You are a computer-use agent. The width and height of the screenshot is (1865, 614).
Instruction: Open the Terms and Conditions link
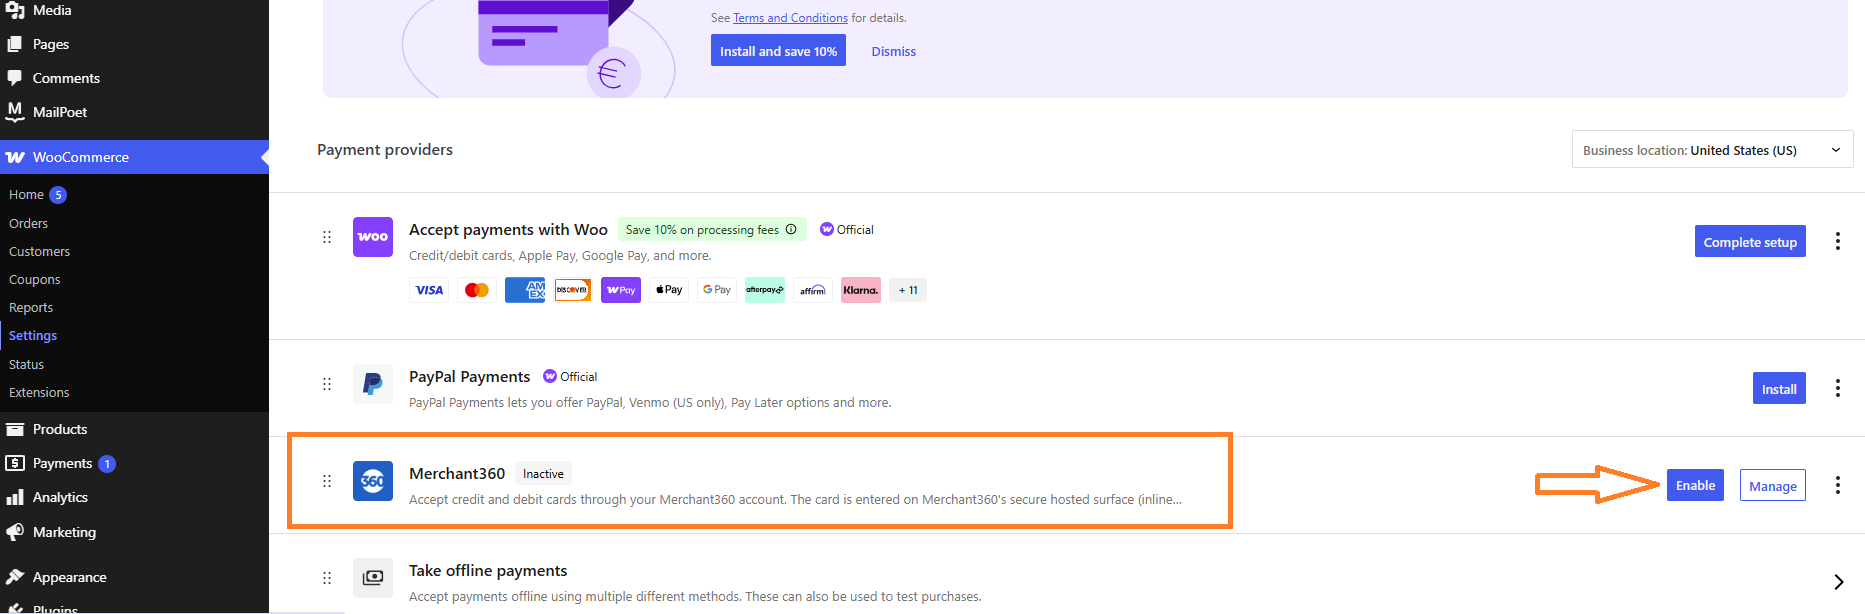790,18
